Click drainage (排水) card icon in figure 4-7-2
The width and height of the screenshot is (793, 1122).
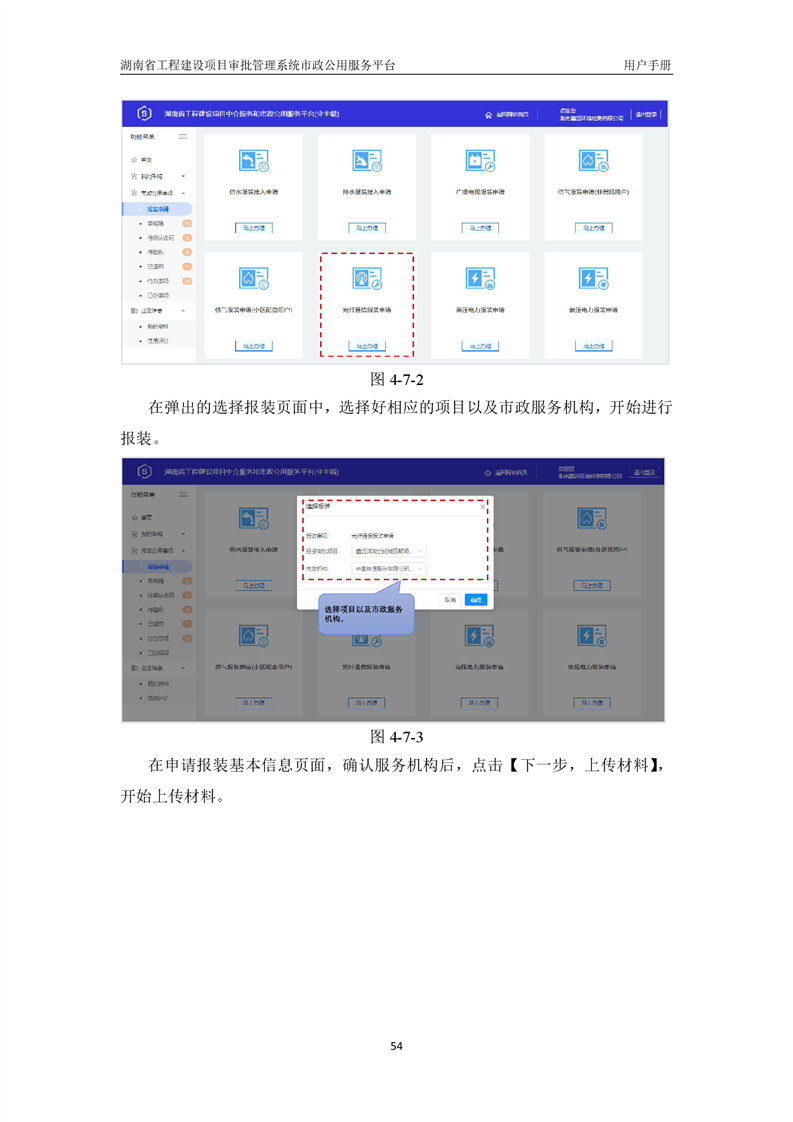pos(366,160)
